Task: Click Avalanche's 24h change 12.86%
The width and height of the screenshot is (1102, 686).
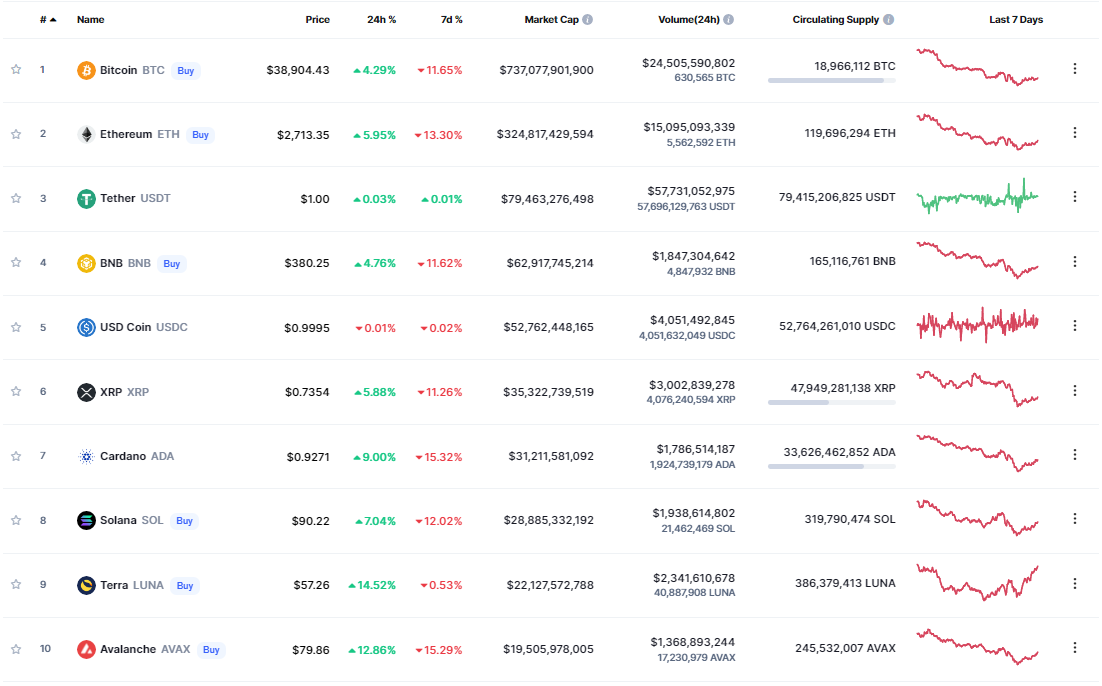Action: pyautogui.click(x=372, y=650)
